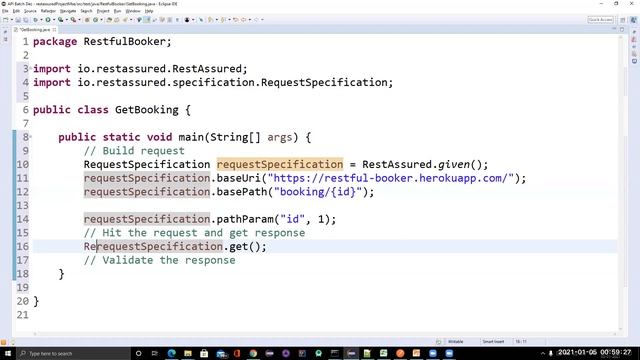Click the green Run toolbar icon
640x360 pixels.
click(48, 20)
